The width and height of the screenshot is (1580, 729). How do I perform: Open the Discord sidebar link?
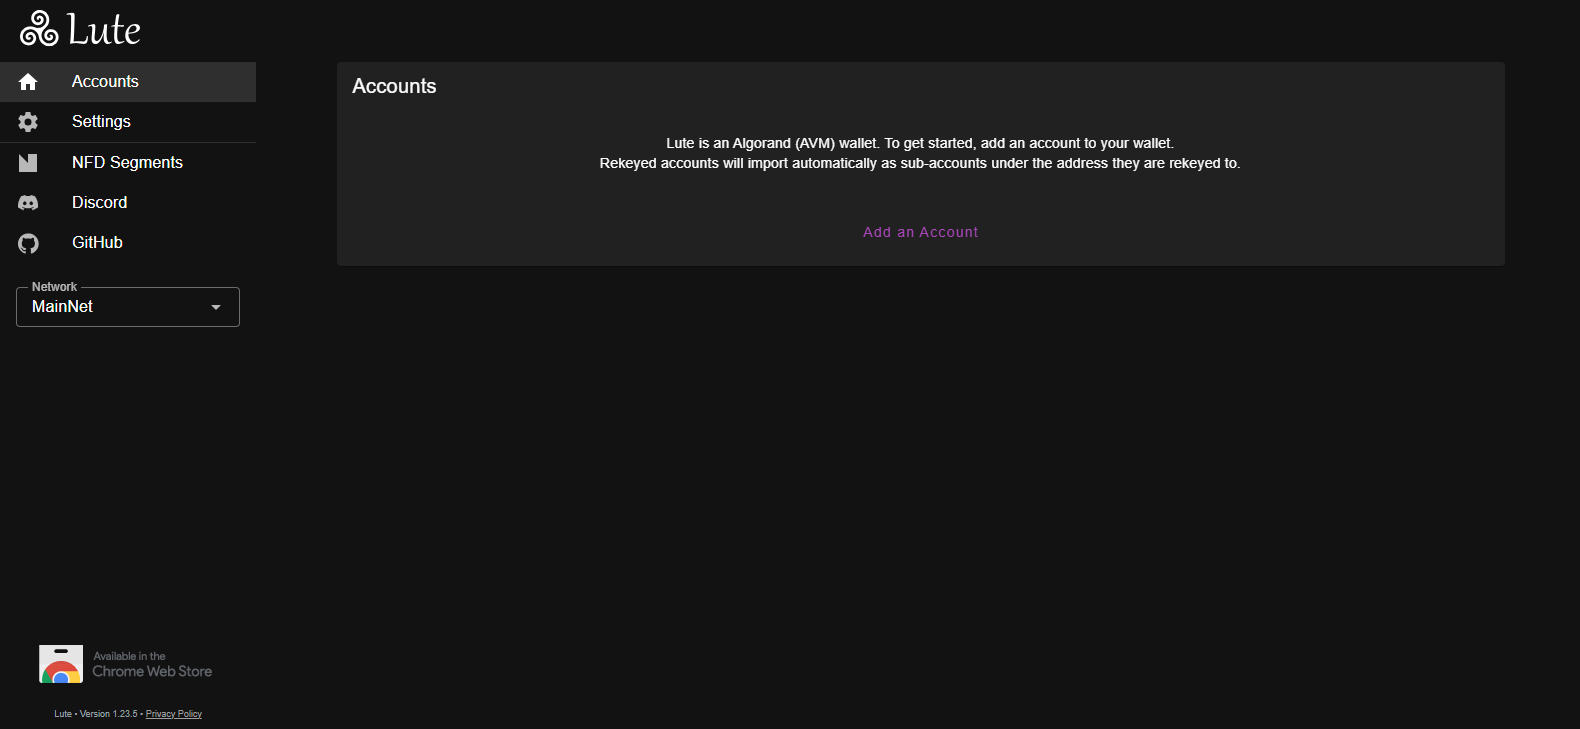128,203
